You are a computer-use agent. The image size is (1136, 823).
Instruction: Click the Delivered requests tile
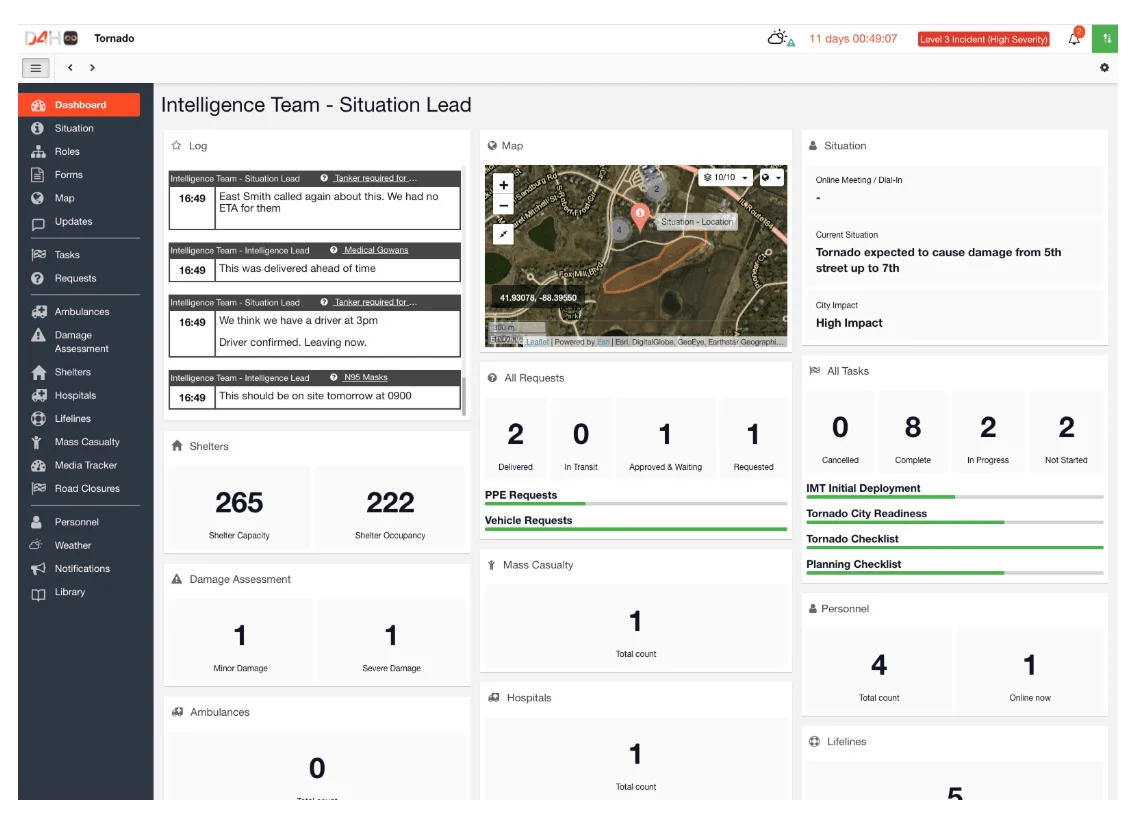click(515, 438)
